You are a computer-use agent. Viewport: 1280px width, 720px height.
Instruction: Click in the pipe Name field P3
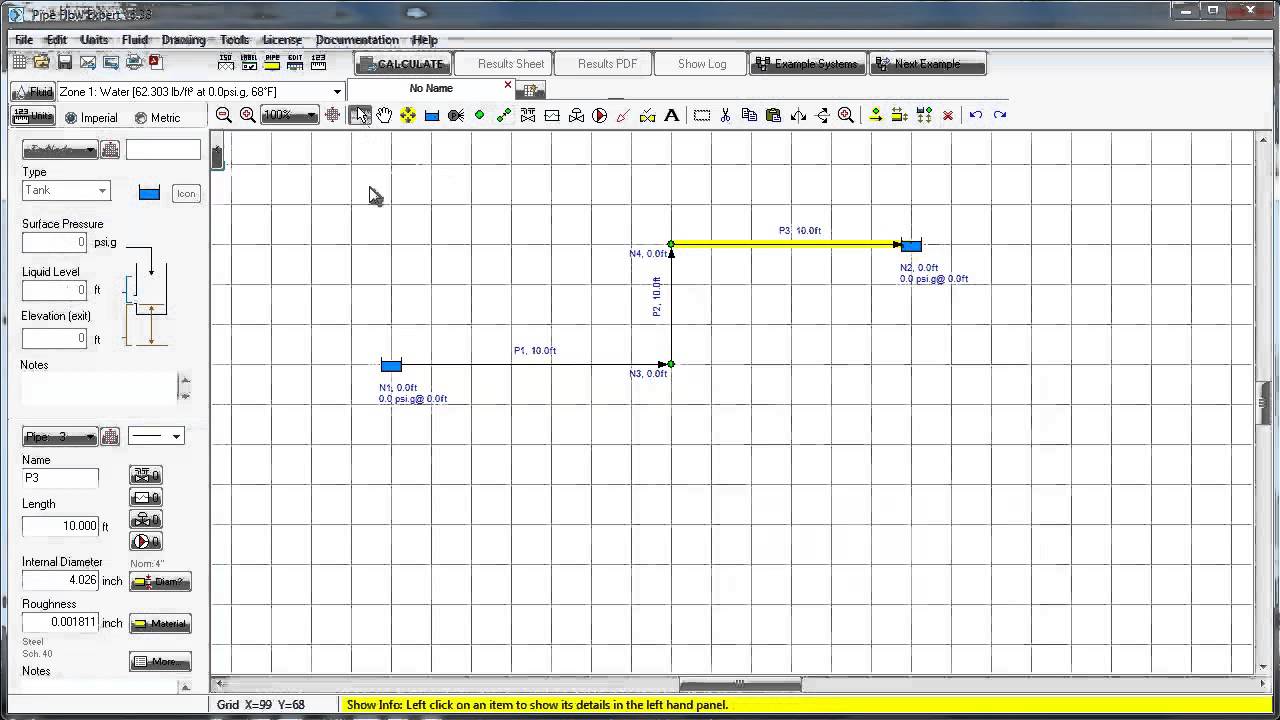click(x=60, y=478)
